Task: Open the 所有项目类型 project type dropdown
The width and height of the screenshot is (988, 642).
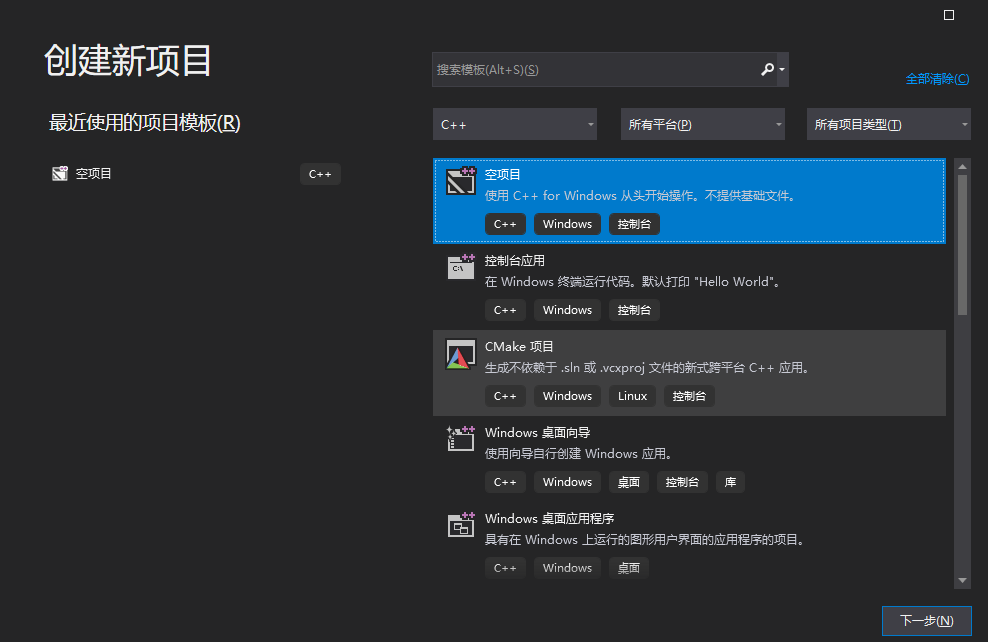Action: [888, 124]
